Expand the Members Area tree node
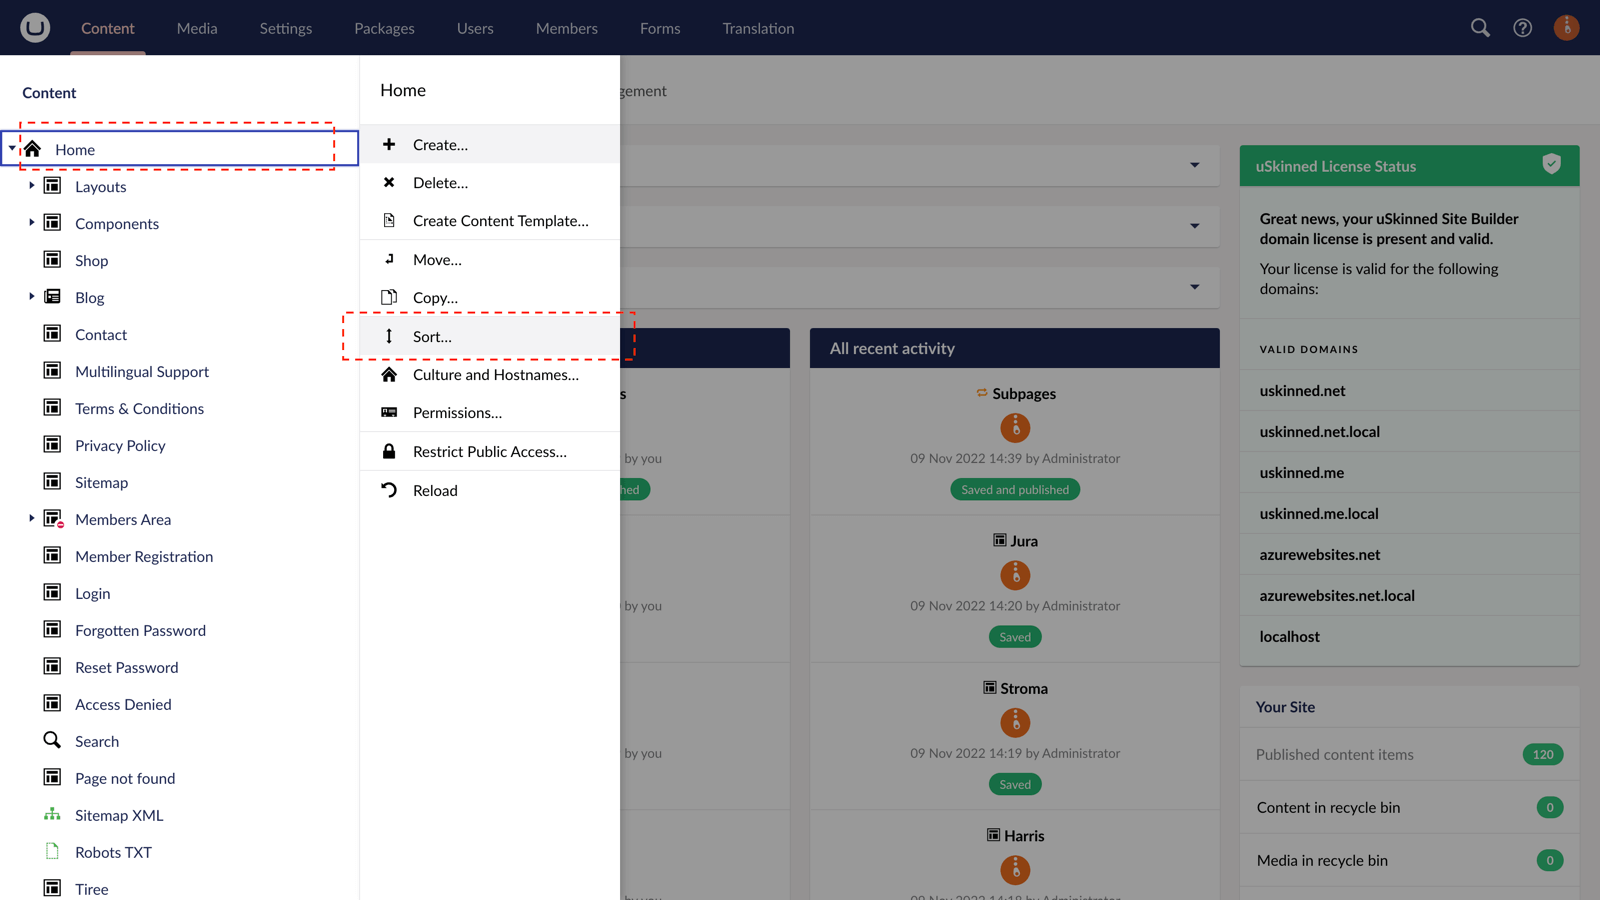Image resolution: width=1600 pixels, height=900 pixels. tap(31, 518)
